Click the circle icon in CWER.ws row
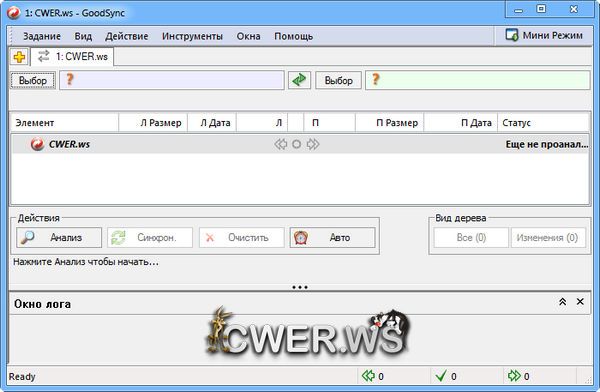This screenshot has width=600, height=392. 297,144
